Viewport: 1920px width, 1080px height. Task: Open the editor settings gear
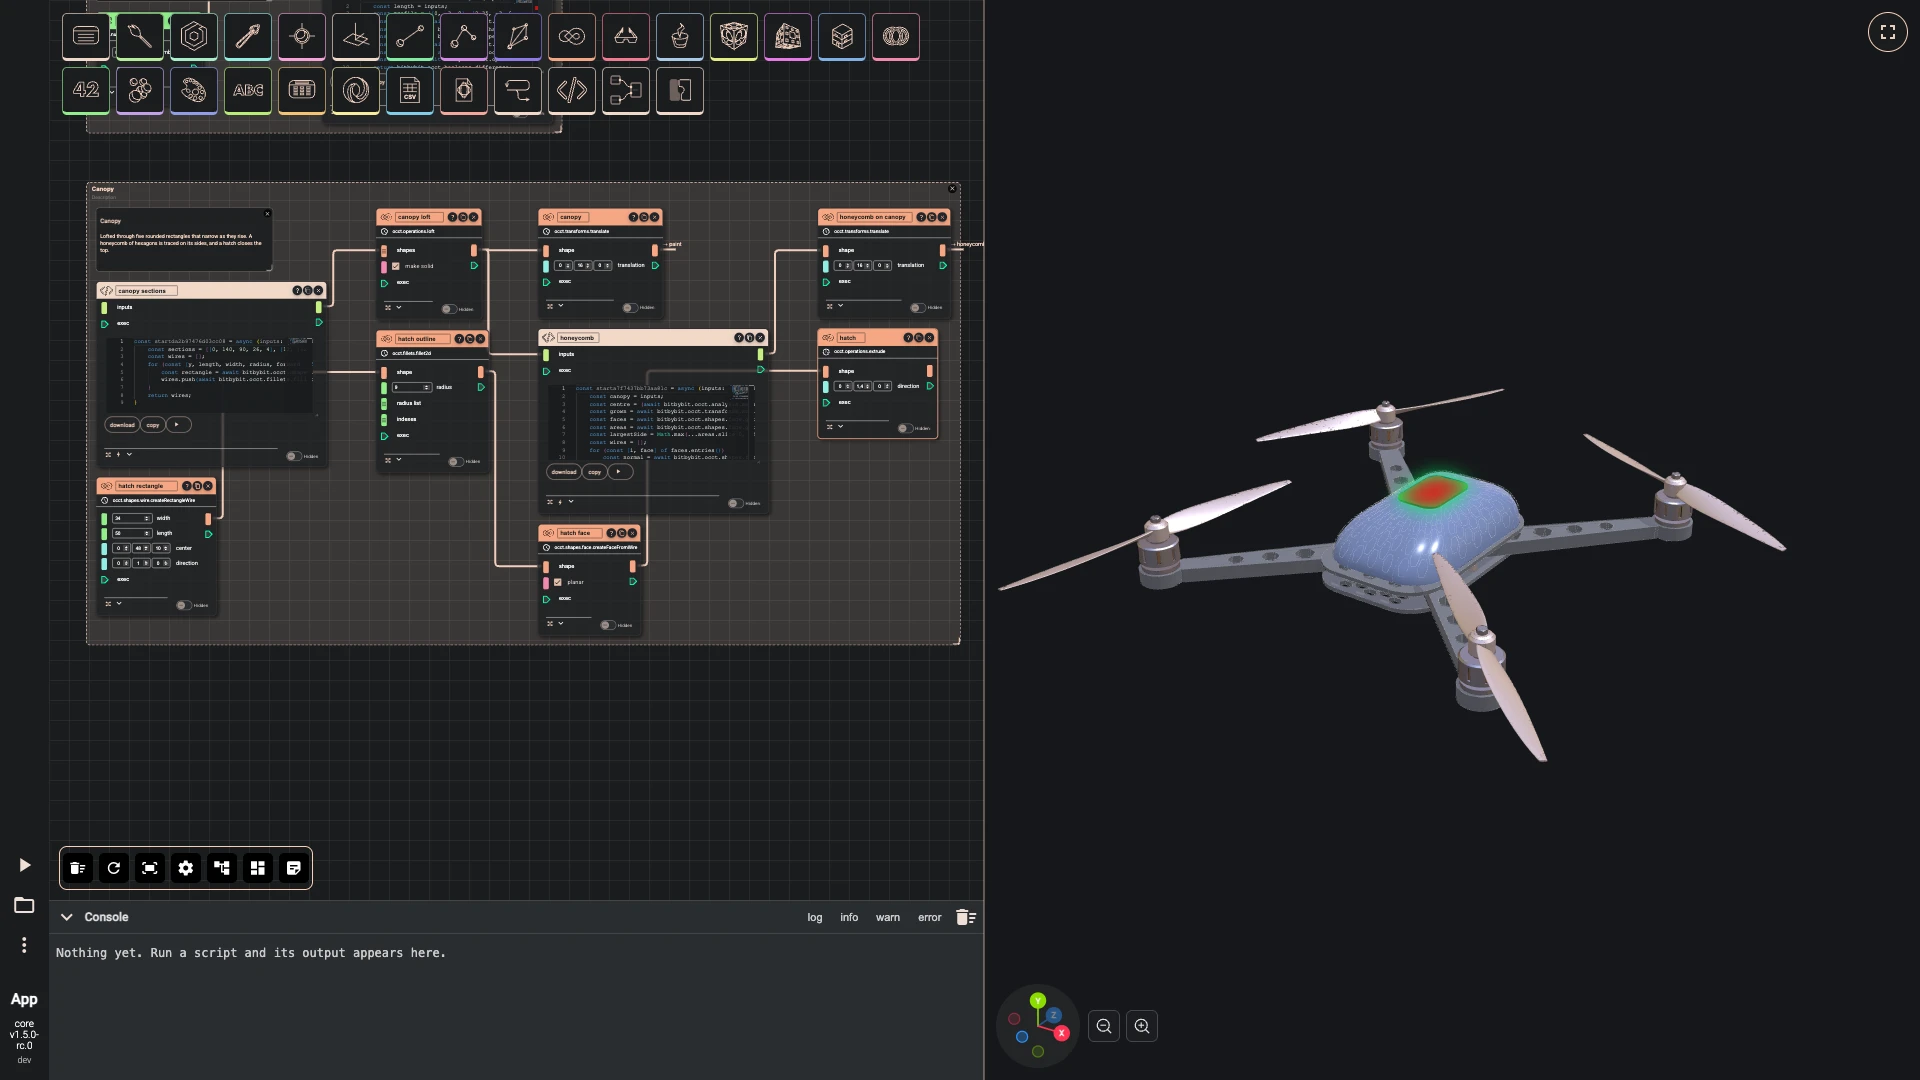click(186, 868)
